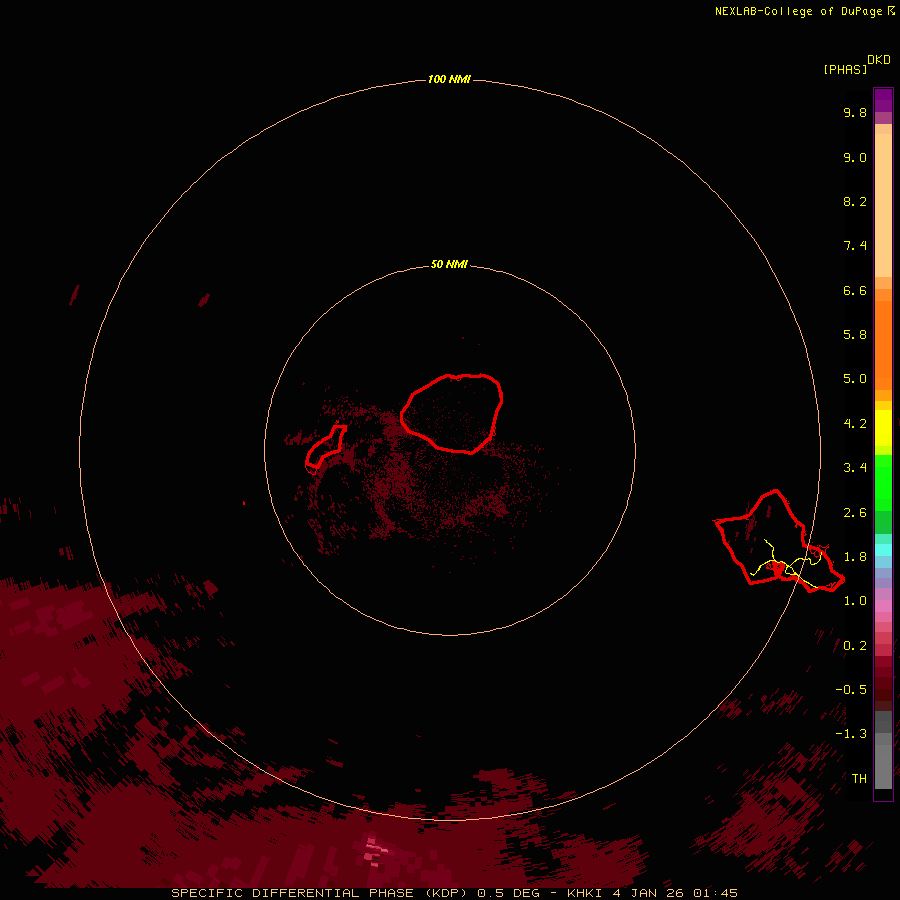Viewport: 900px width, 900px height.
Task: Click the 4.2 colorbar value label
Action: click(x=855, y=424)
